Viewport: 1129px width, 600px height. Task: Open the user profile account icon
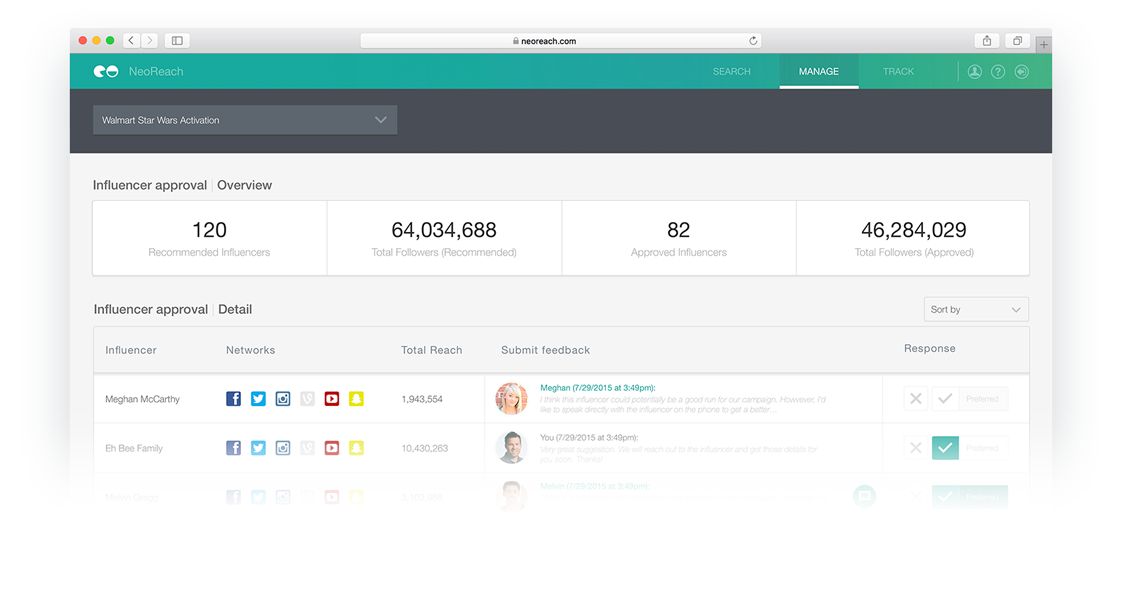pyautogui.click(x=974, y=71)
